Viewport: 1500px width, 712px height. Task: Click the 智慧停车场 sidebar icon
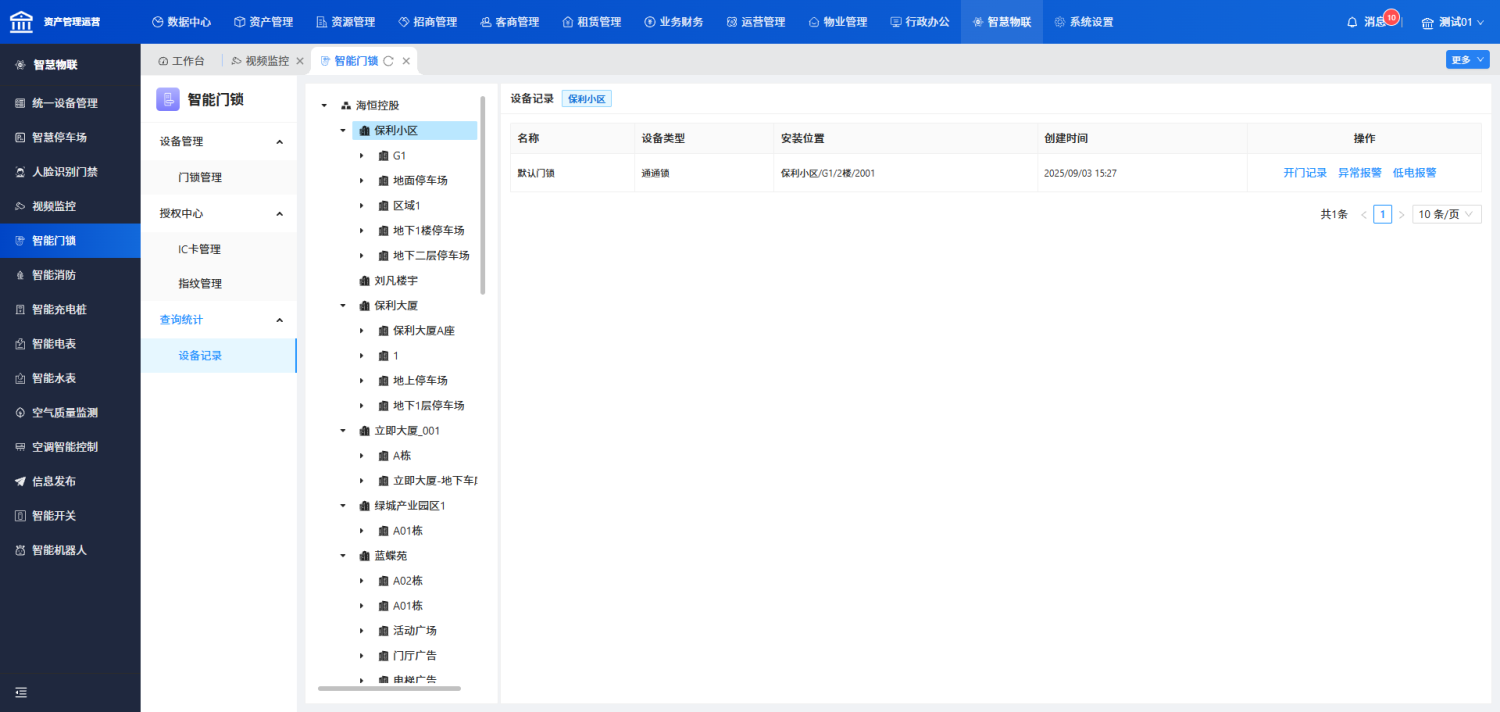coord(20,137)
